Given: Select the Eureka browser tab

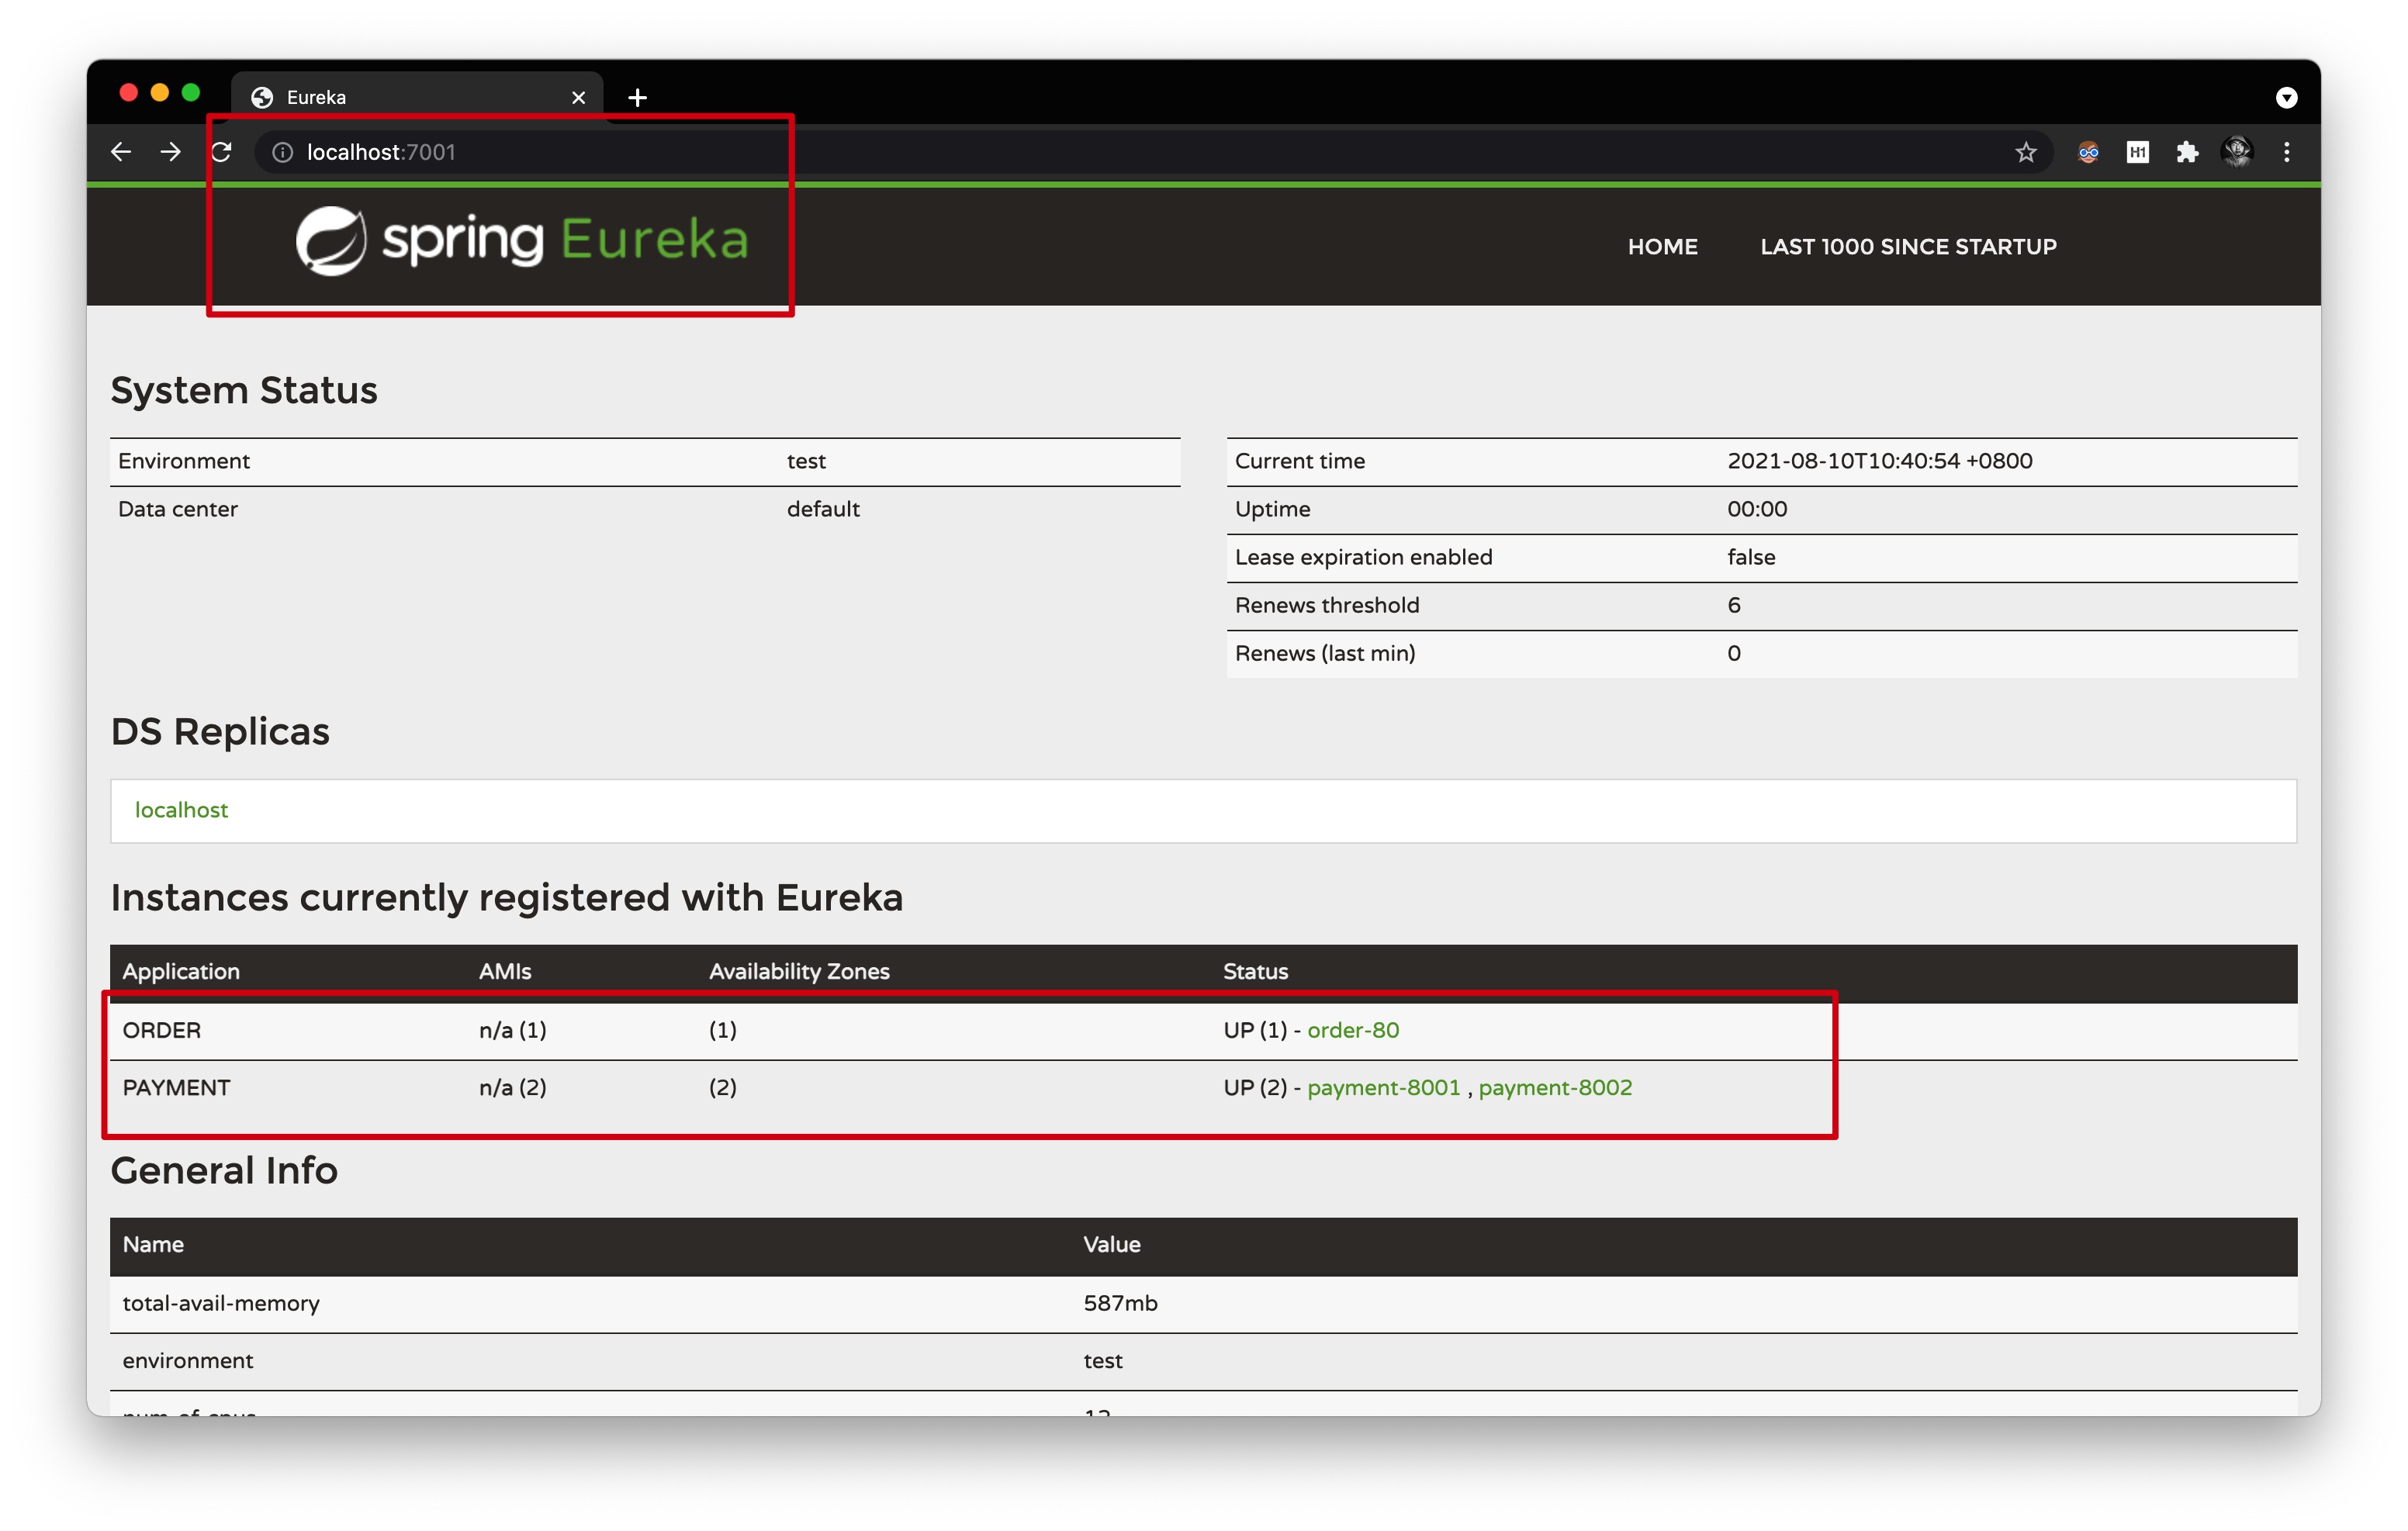Looking at the screenshot, I should pyautogui.click(x=416, y=97).
